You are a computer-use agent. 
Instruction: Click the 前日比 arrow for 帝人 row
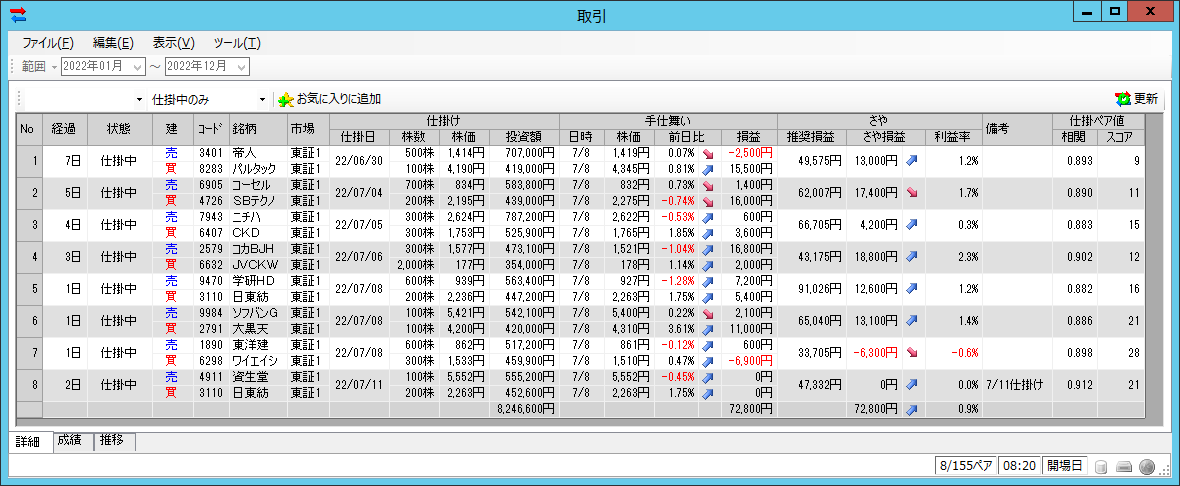click(708, 153)
